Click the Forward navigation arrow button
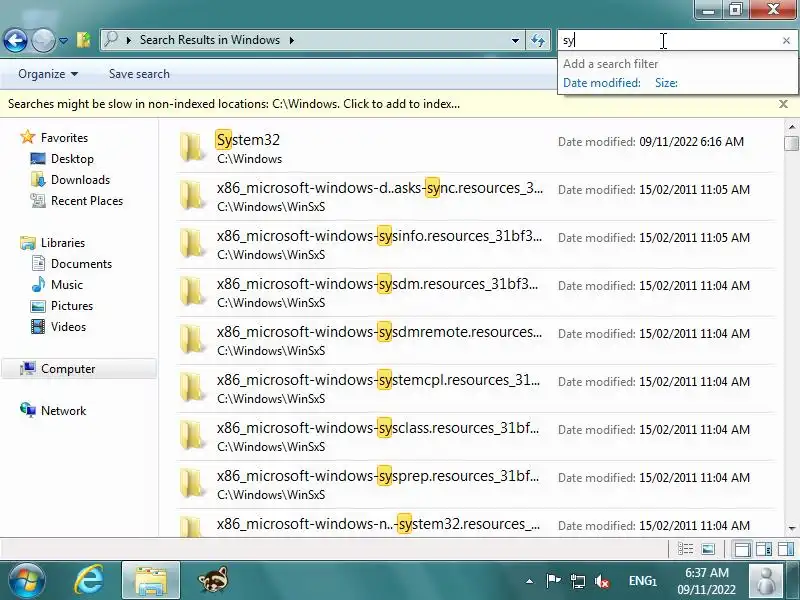Viewport: 800px width, 600px height. (43, 40)
